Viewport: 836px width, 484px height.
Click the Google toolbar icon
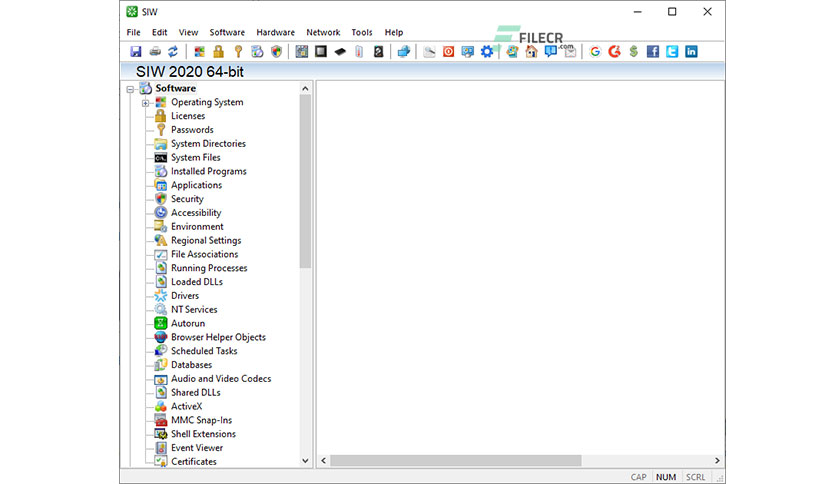point(596,51)
